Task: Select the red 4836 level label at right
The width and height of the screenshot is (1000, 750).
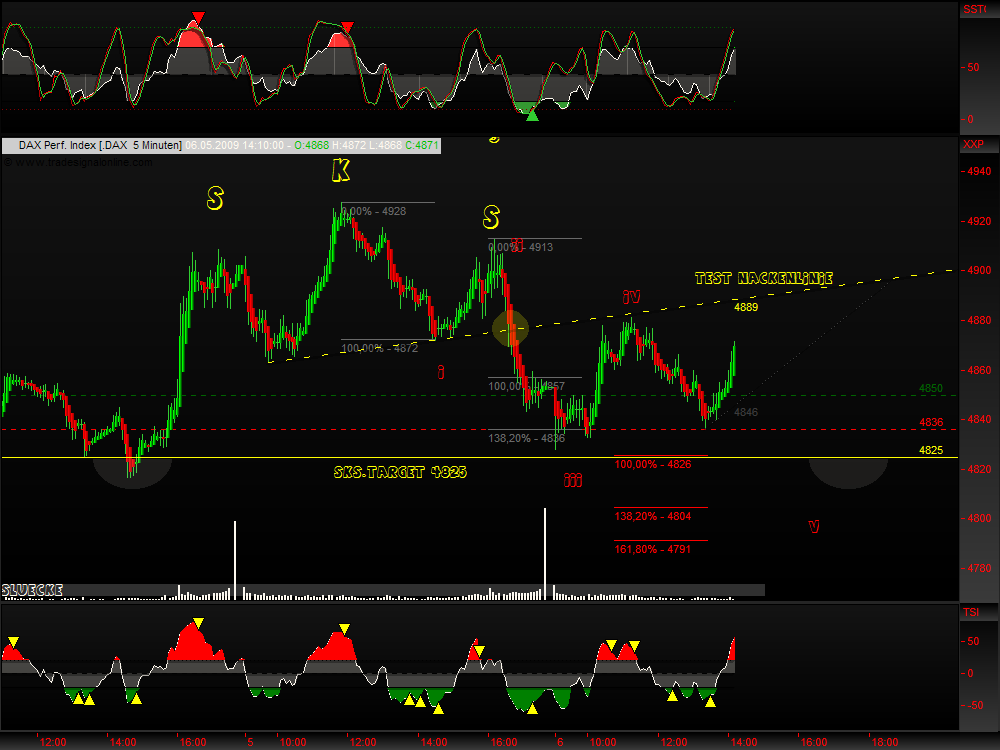Action: (x=931, y=422)
